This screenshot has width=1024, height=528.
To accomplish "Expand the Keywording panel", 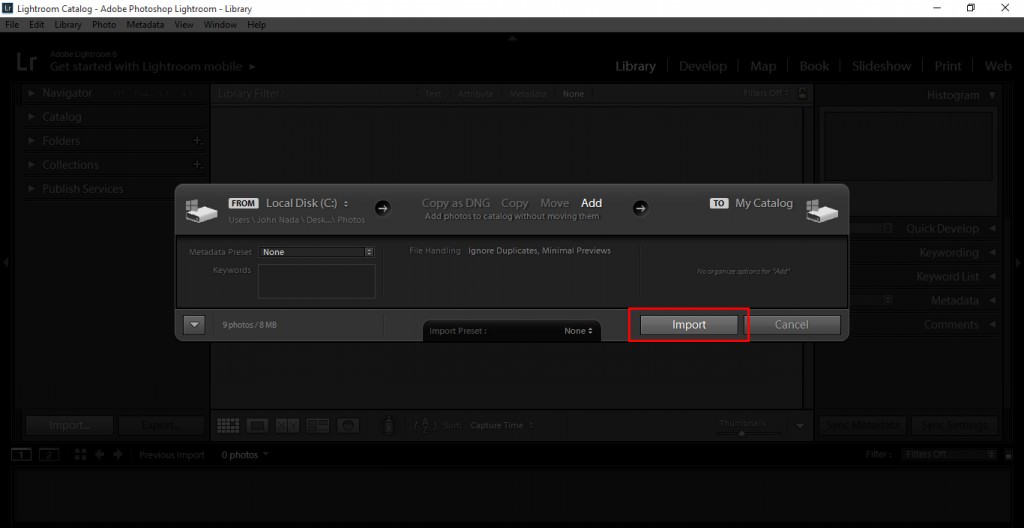I will (993, 252).
